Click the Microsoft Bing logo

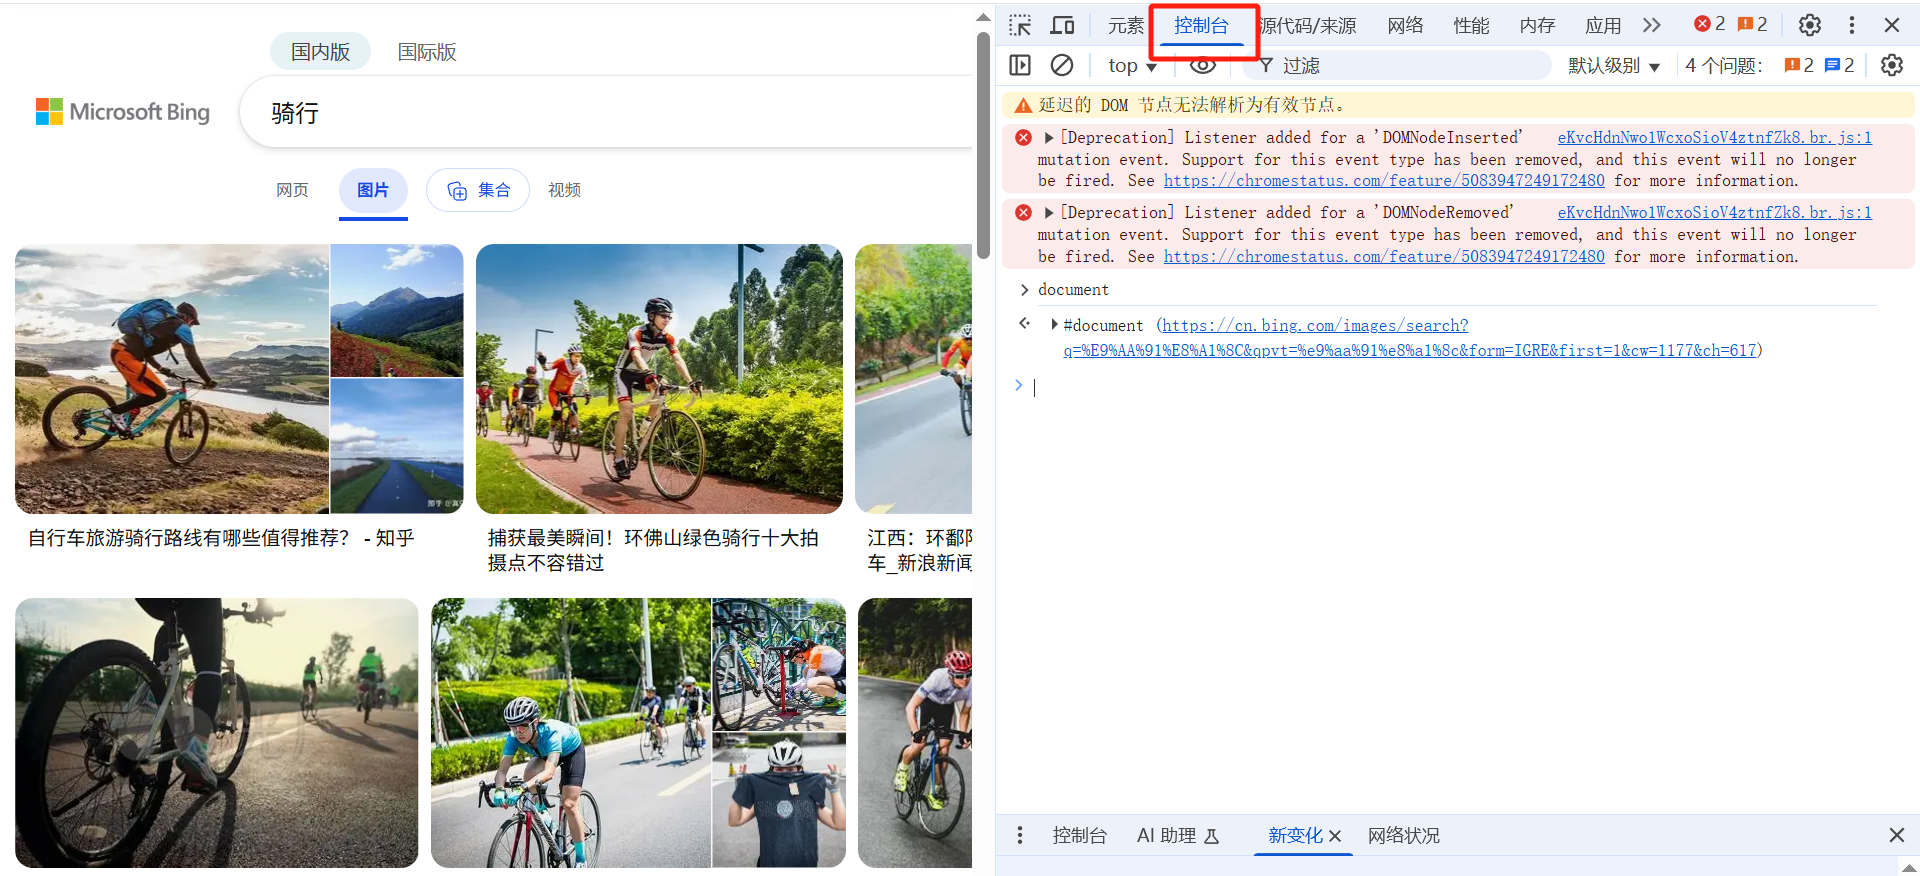click(123, 112)
